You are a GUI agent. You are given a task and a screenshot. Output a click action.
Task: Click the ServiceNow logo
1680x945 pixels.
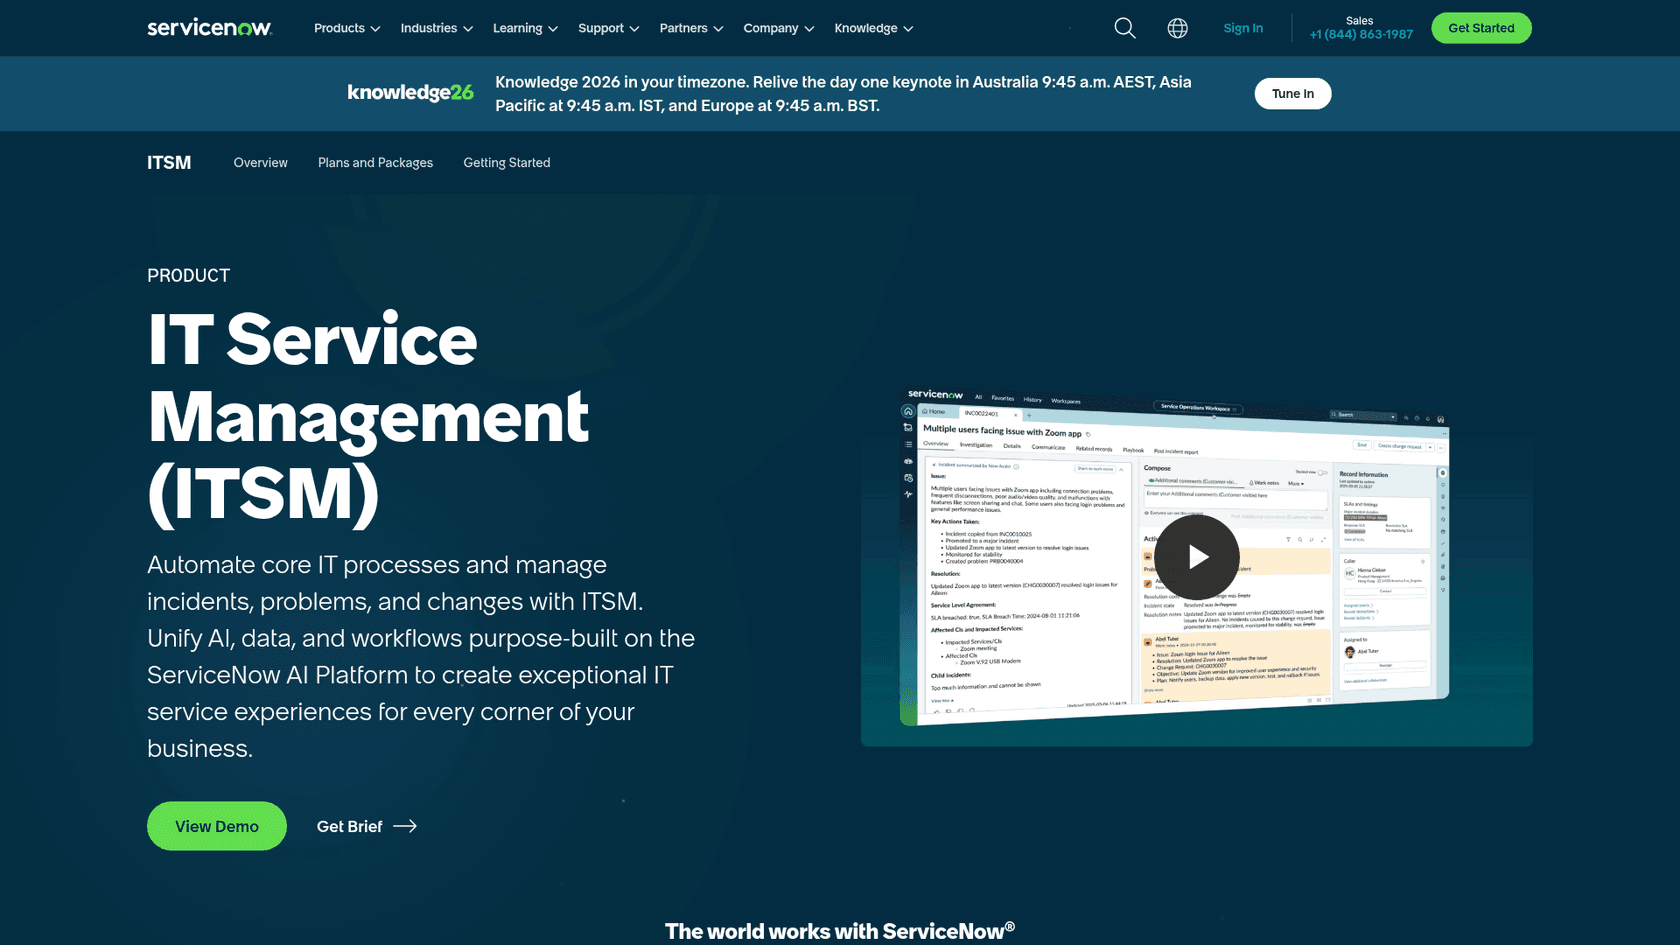click(x=209, y=28)
